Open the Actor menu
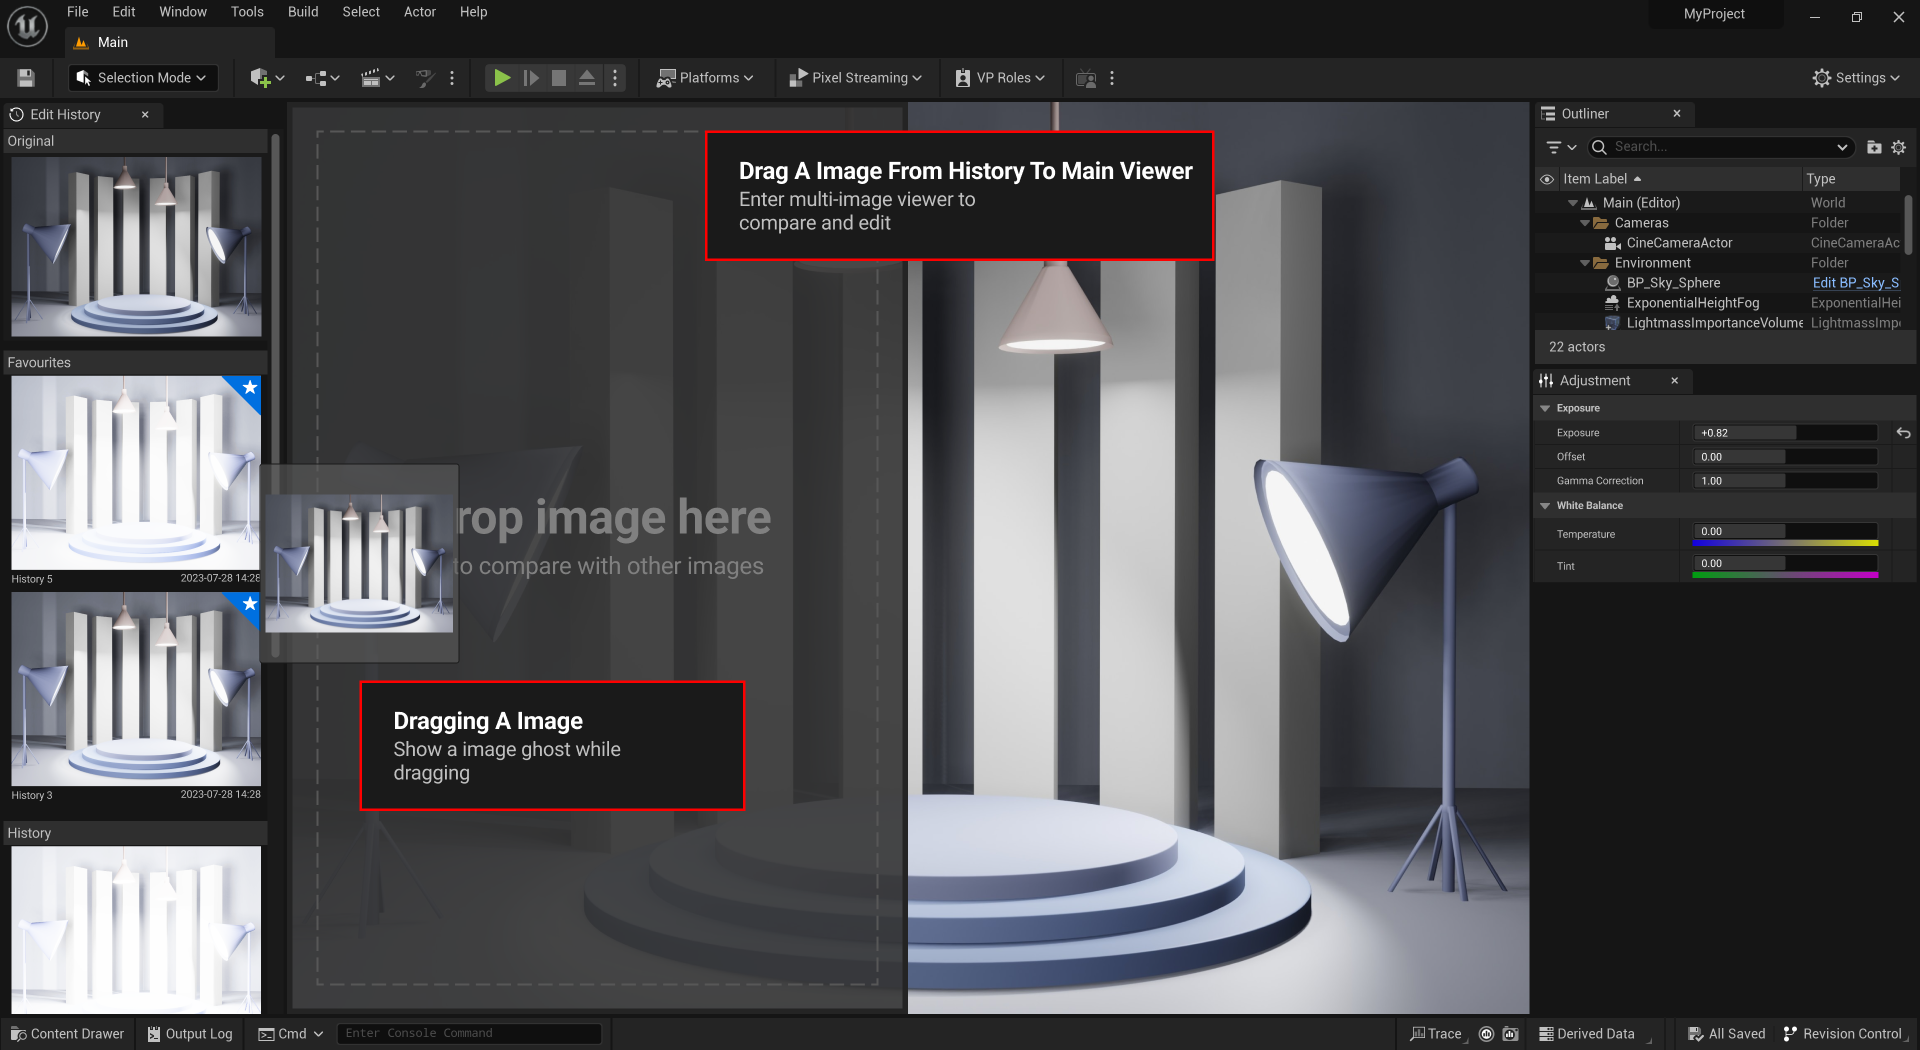This screenshot has height=1050, width=1920. (420, 12)
